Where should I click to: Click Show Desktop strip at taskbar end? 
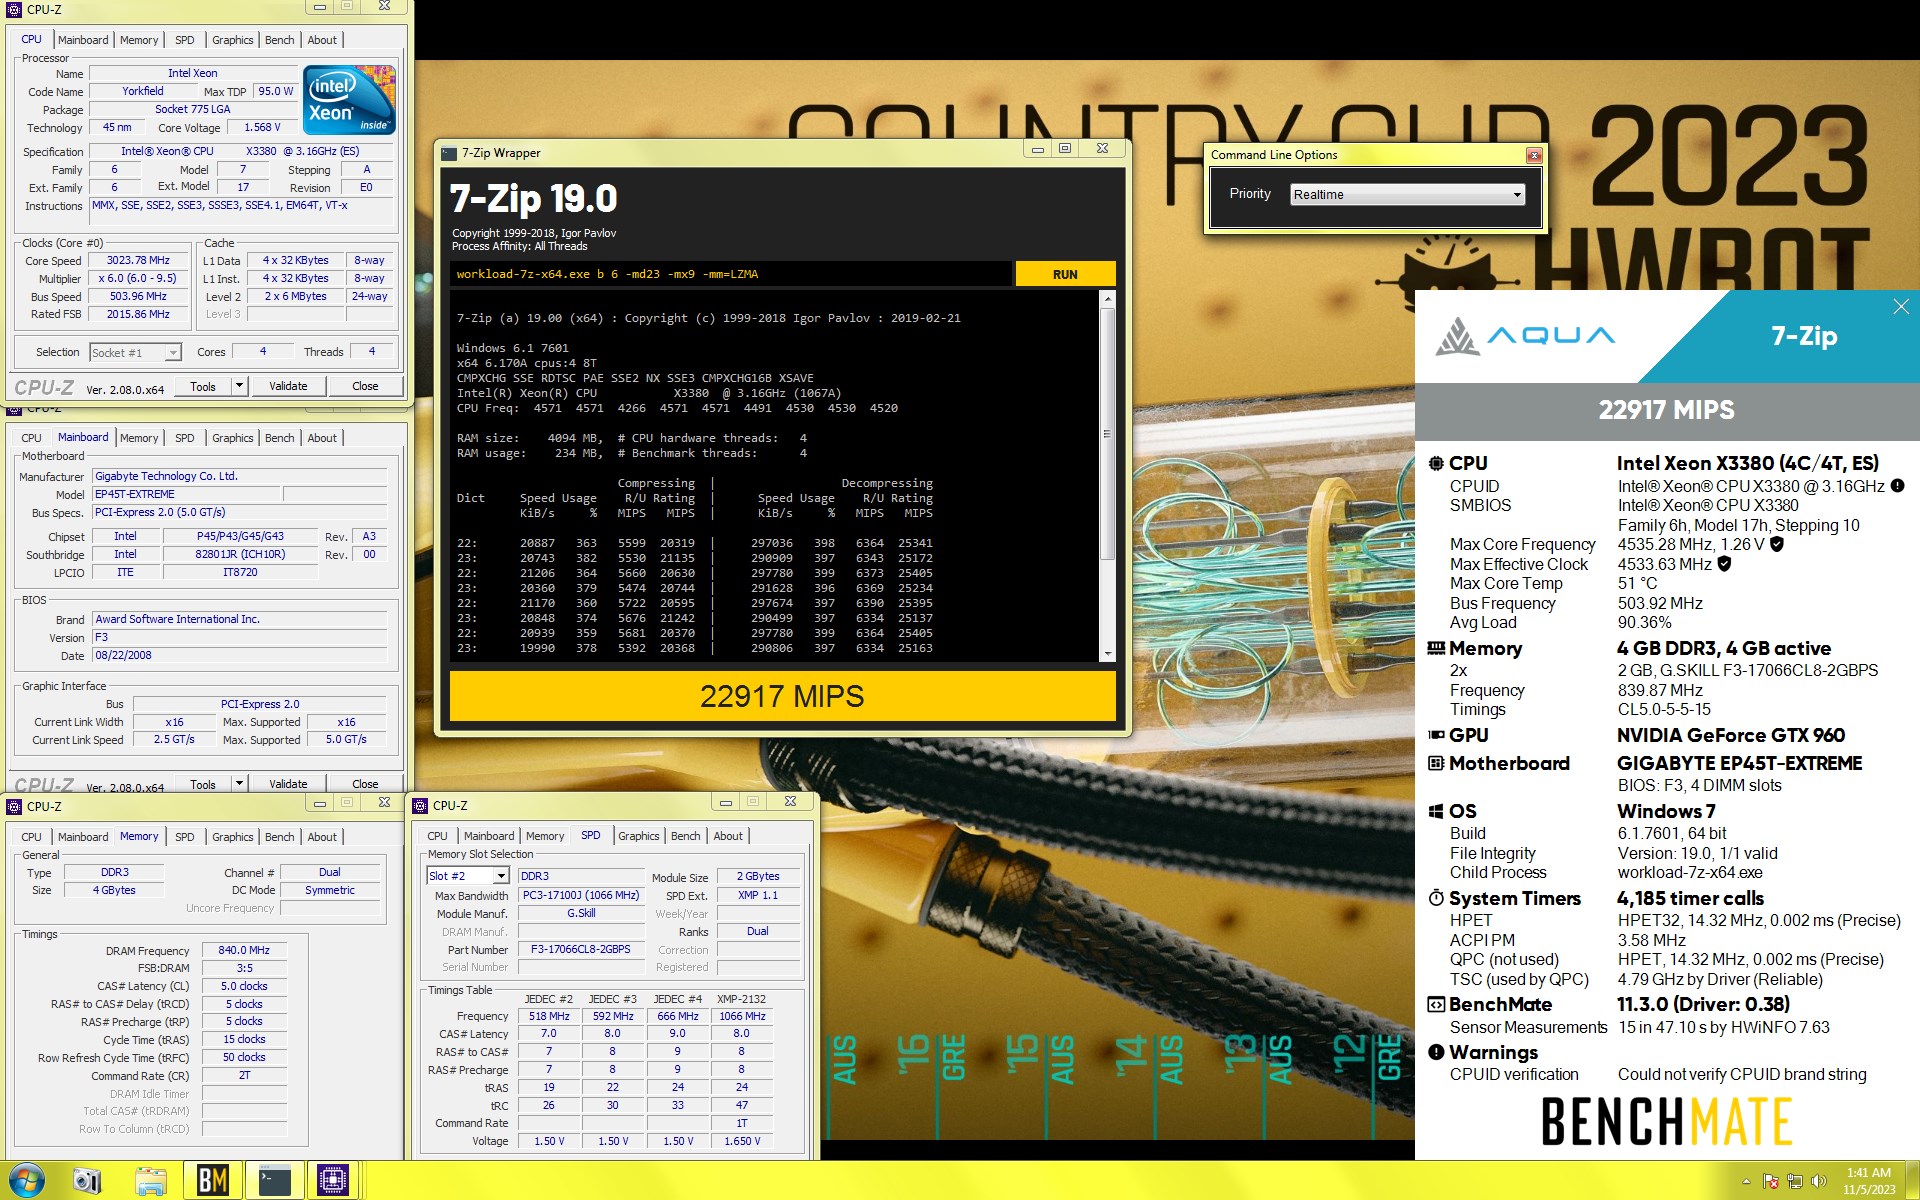click(x=1912, y=1181)
